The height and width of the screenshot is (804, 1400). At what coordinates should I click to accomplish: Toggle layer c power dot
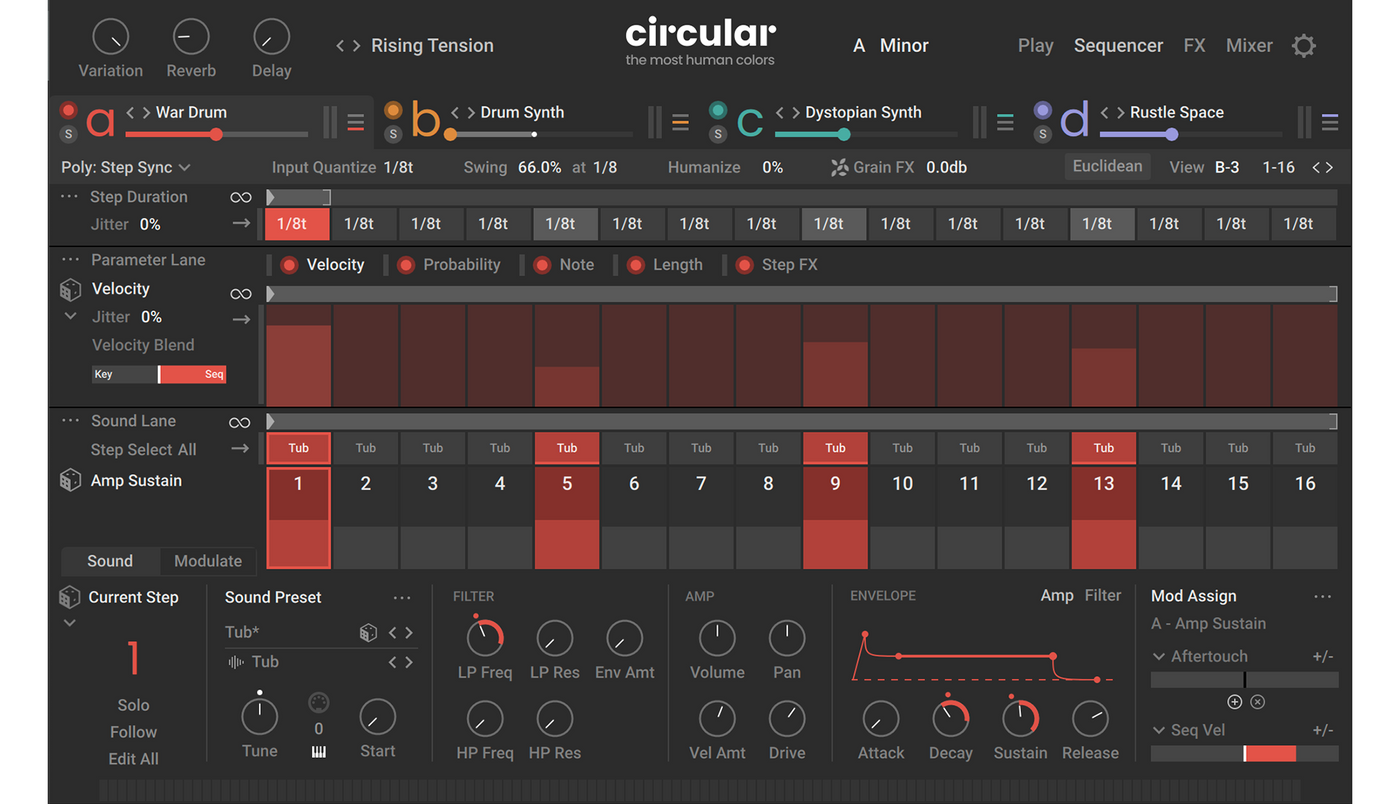(x=717, y=111)
